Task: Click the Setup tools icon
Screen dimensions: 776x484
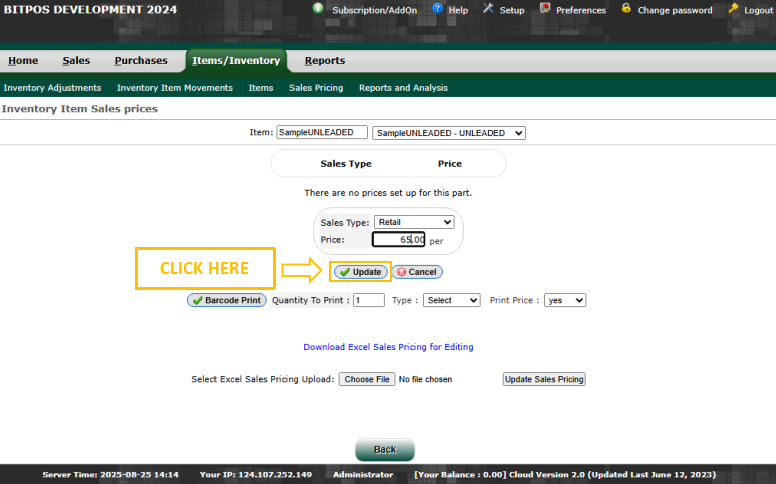Action: [488, 9]
